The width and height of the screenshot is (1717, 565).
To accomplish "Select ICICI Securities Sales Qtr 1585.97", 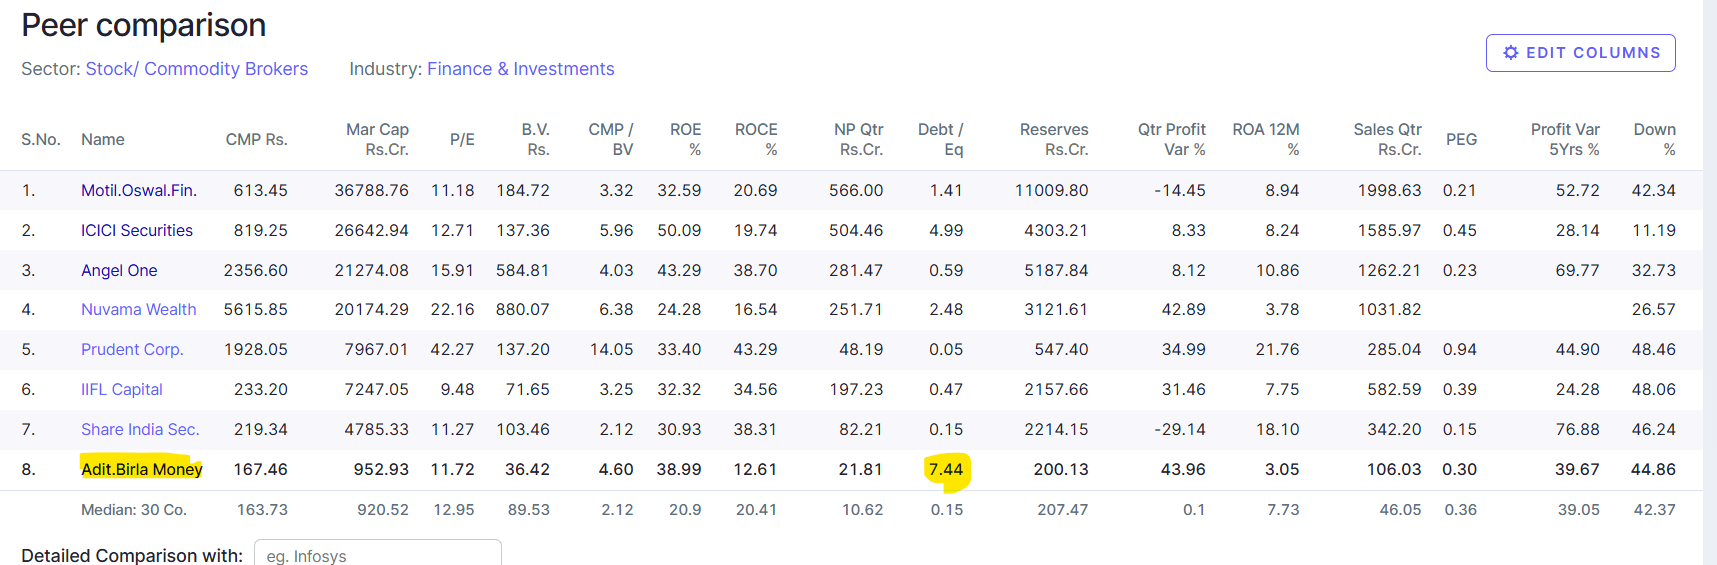I will [1390, 230].
